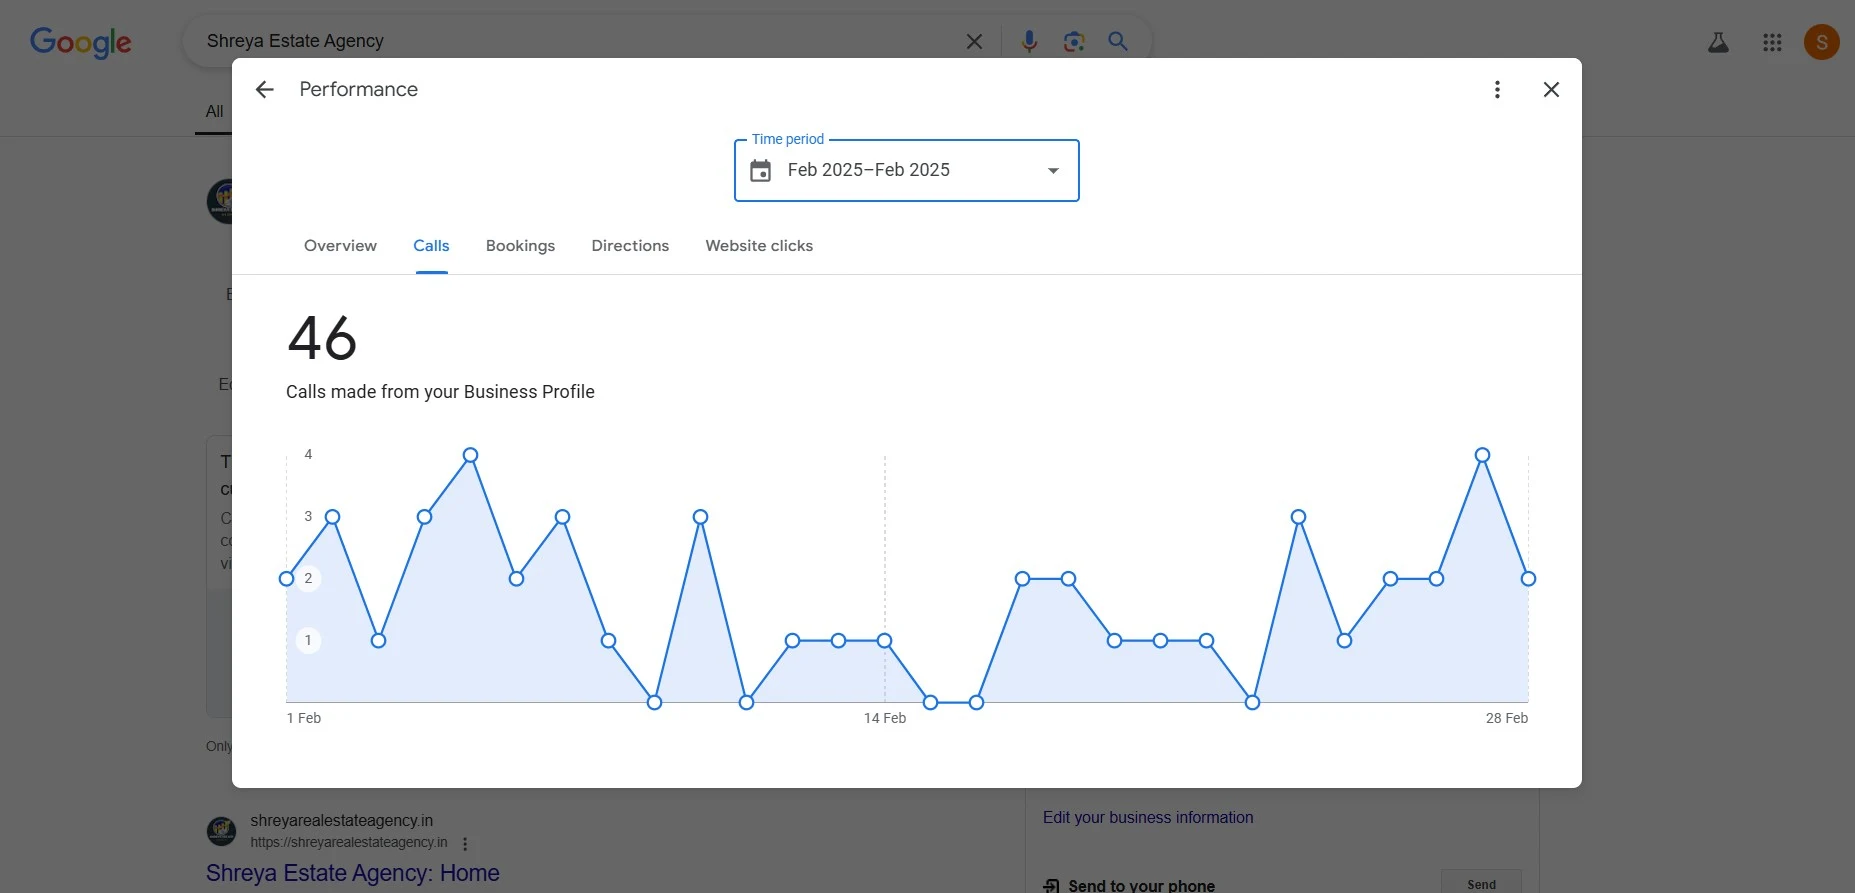Image resolution: width=1855 pixels, height=893 pixels.
Task: Close the Performance dialog
Action: coord(1551,90)
